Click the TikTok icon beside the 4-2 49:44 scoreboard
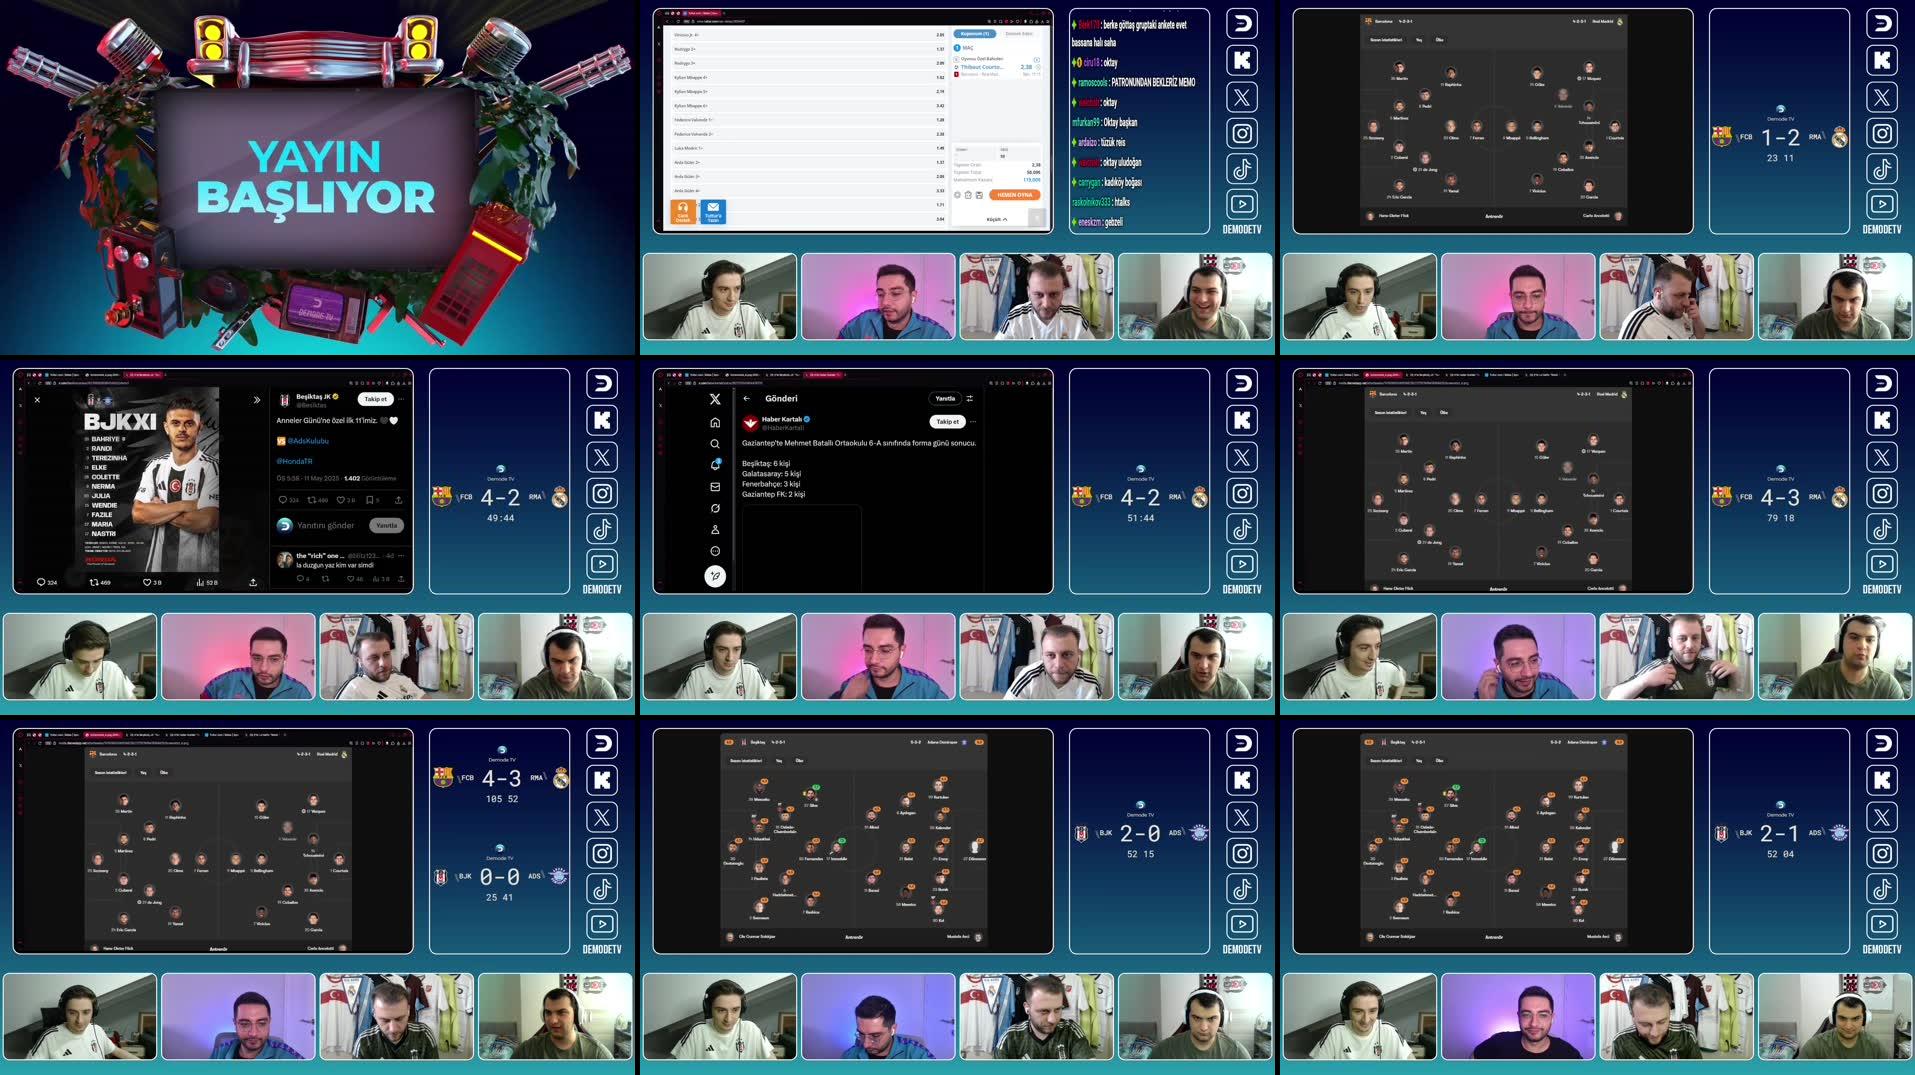 tap(602, 529)
